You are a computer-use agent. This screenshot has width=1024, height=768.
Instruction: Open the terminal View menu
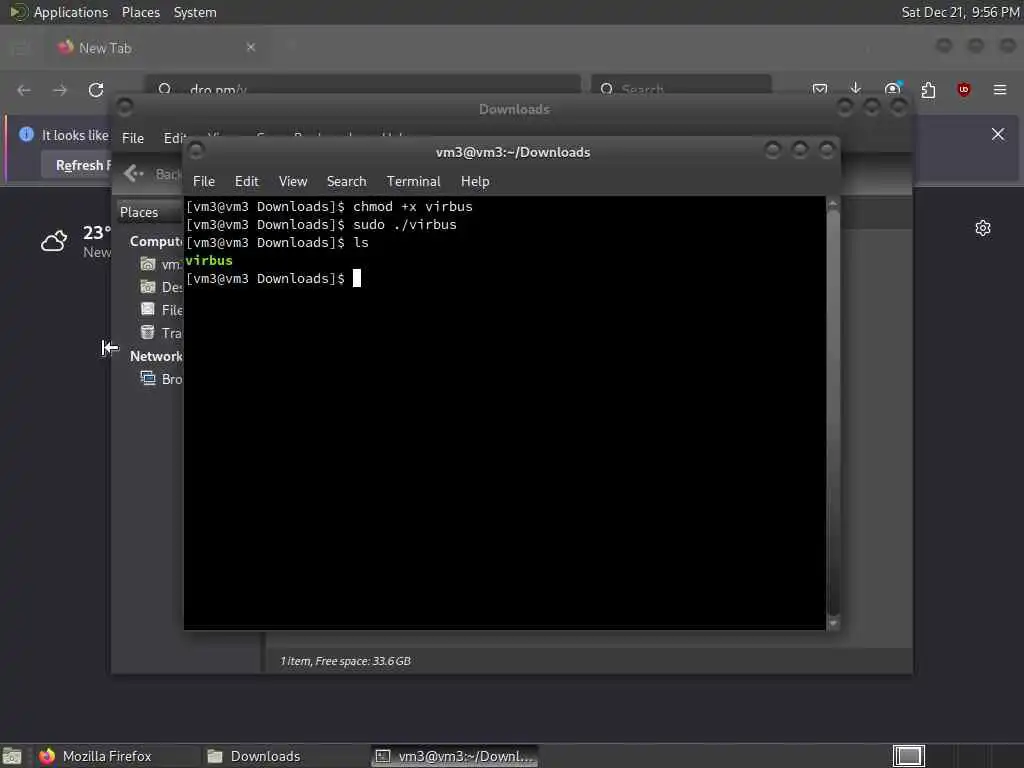click(293, 182)
